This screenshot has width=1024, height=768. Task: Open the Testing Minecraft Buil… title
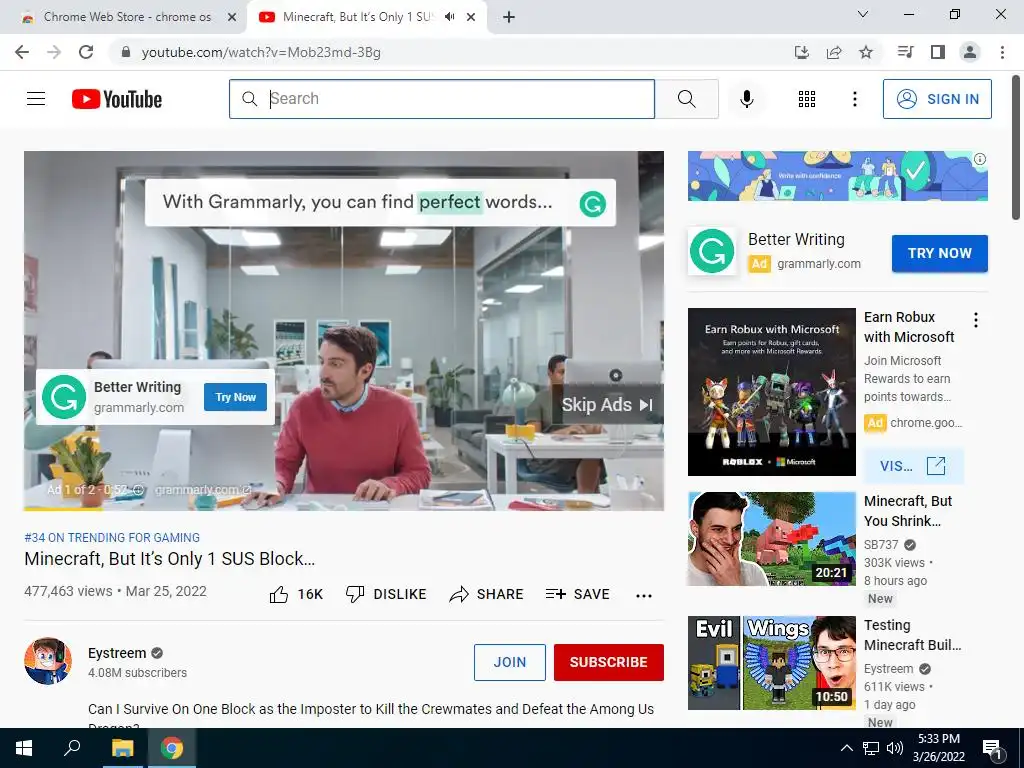click(x=912, y=635)
